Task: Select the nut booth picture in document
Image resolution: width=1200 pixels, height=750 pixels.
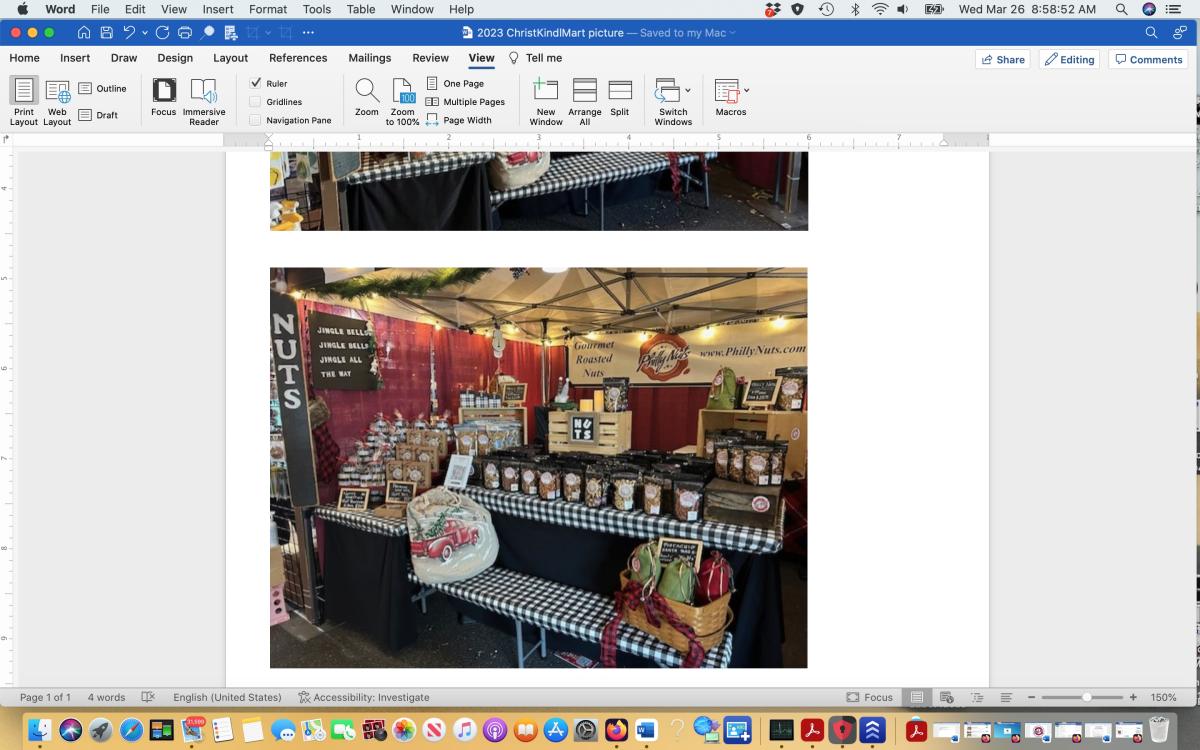Action: [x=538, y=467]
